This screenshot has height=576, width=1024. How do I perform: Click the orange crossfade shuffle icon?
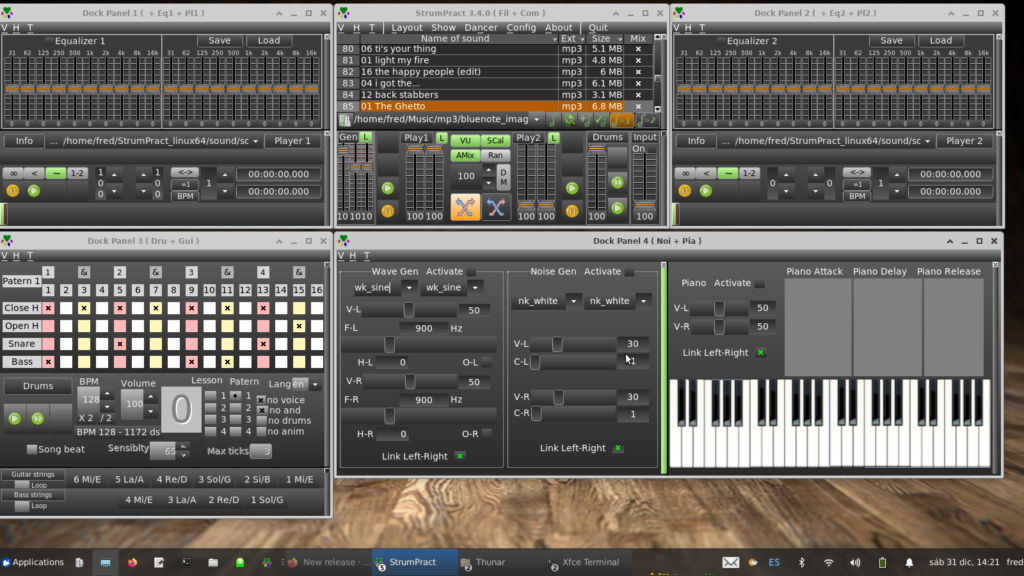(464, 207)
